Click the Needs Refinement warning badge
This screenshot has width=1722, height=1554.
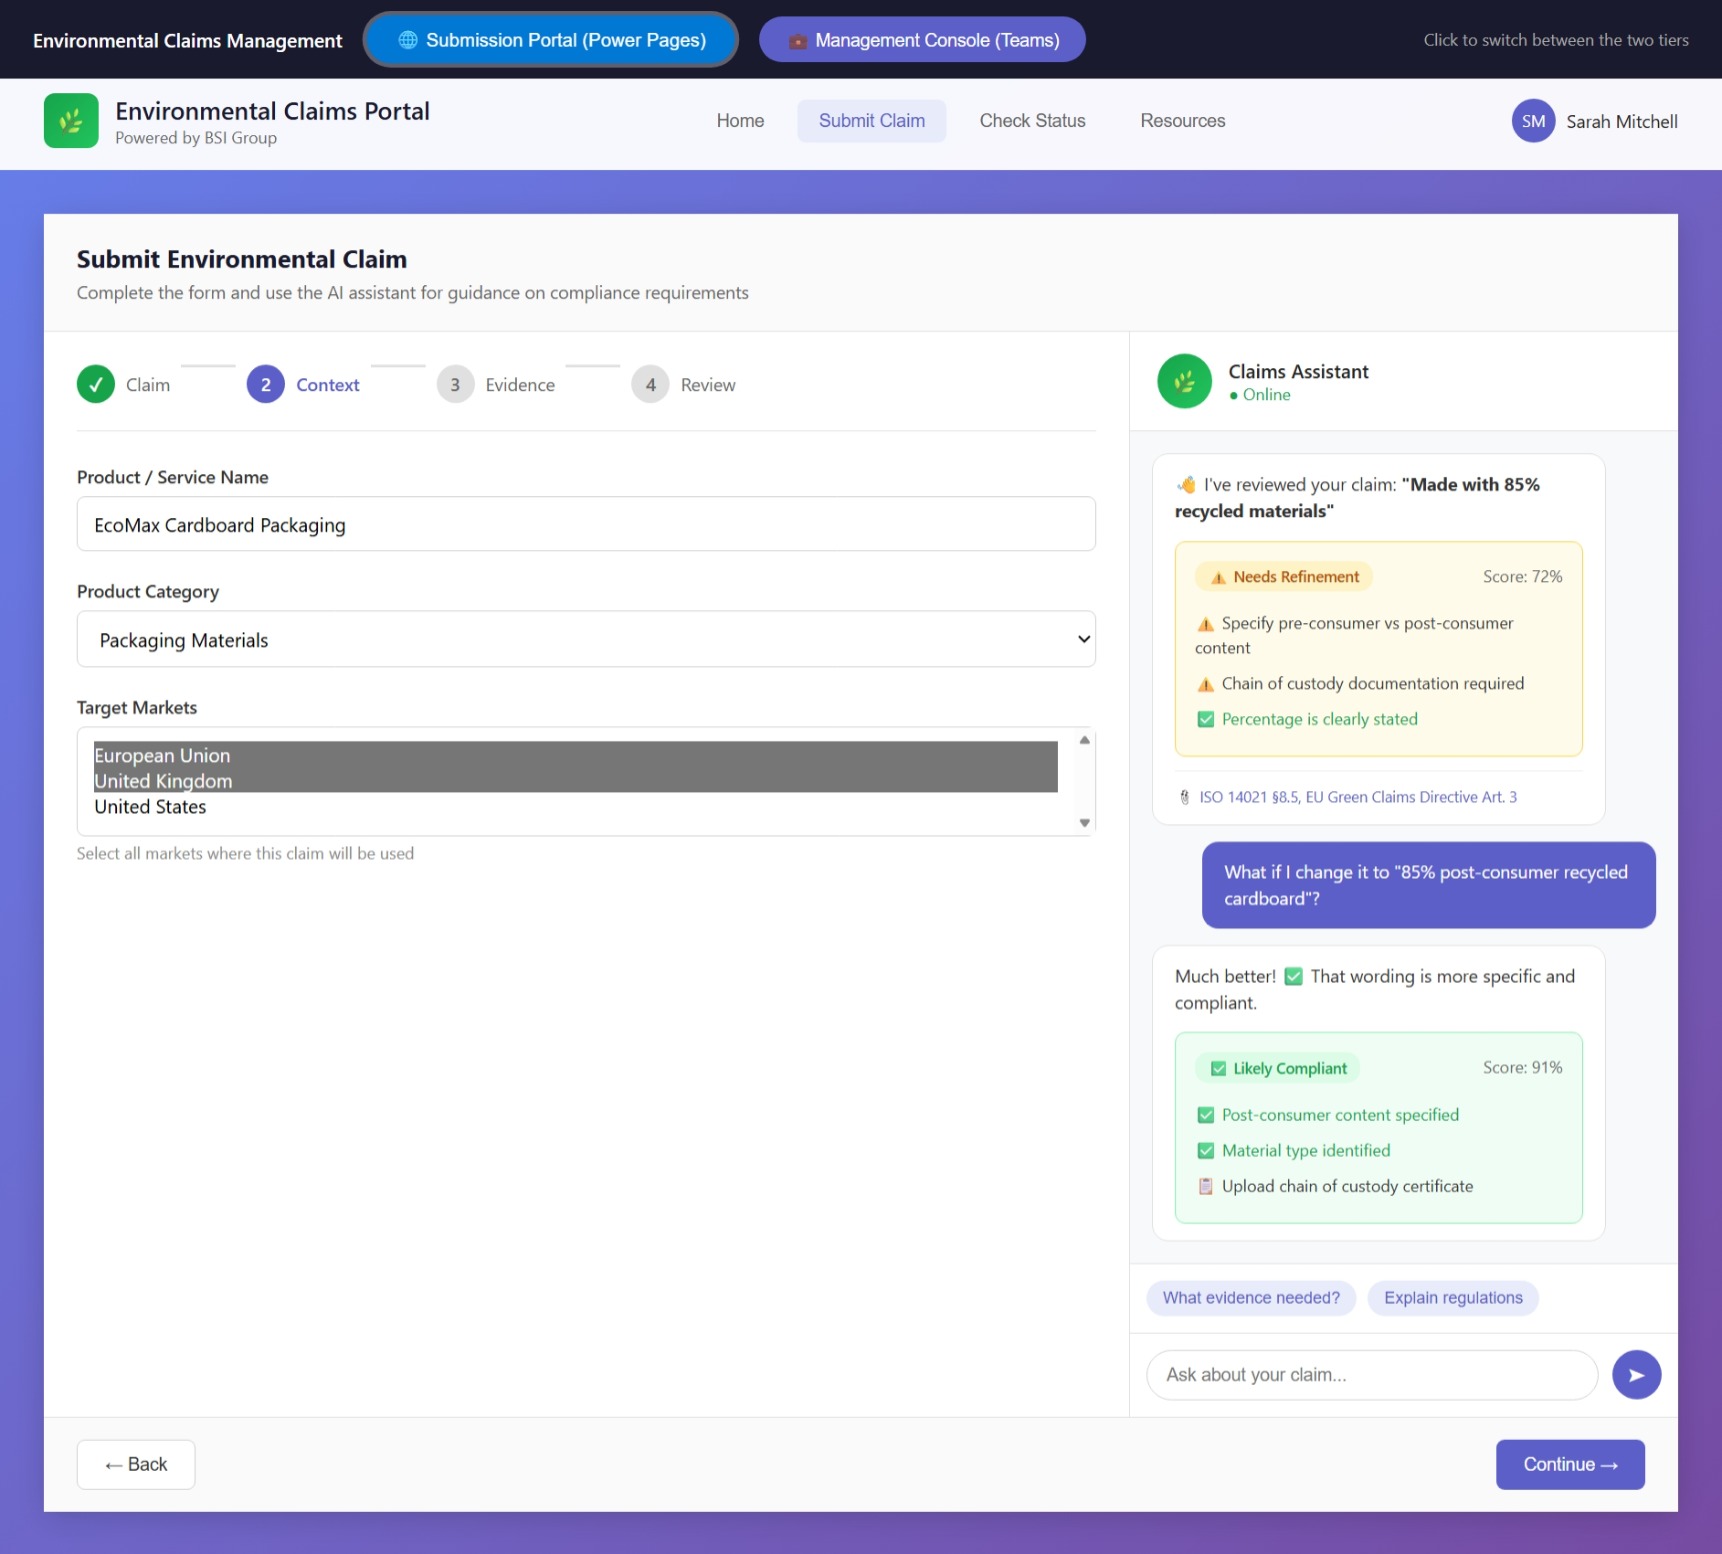point(1284,577)
